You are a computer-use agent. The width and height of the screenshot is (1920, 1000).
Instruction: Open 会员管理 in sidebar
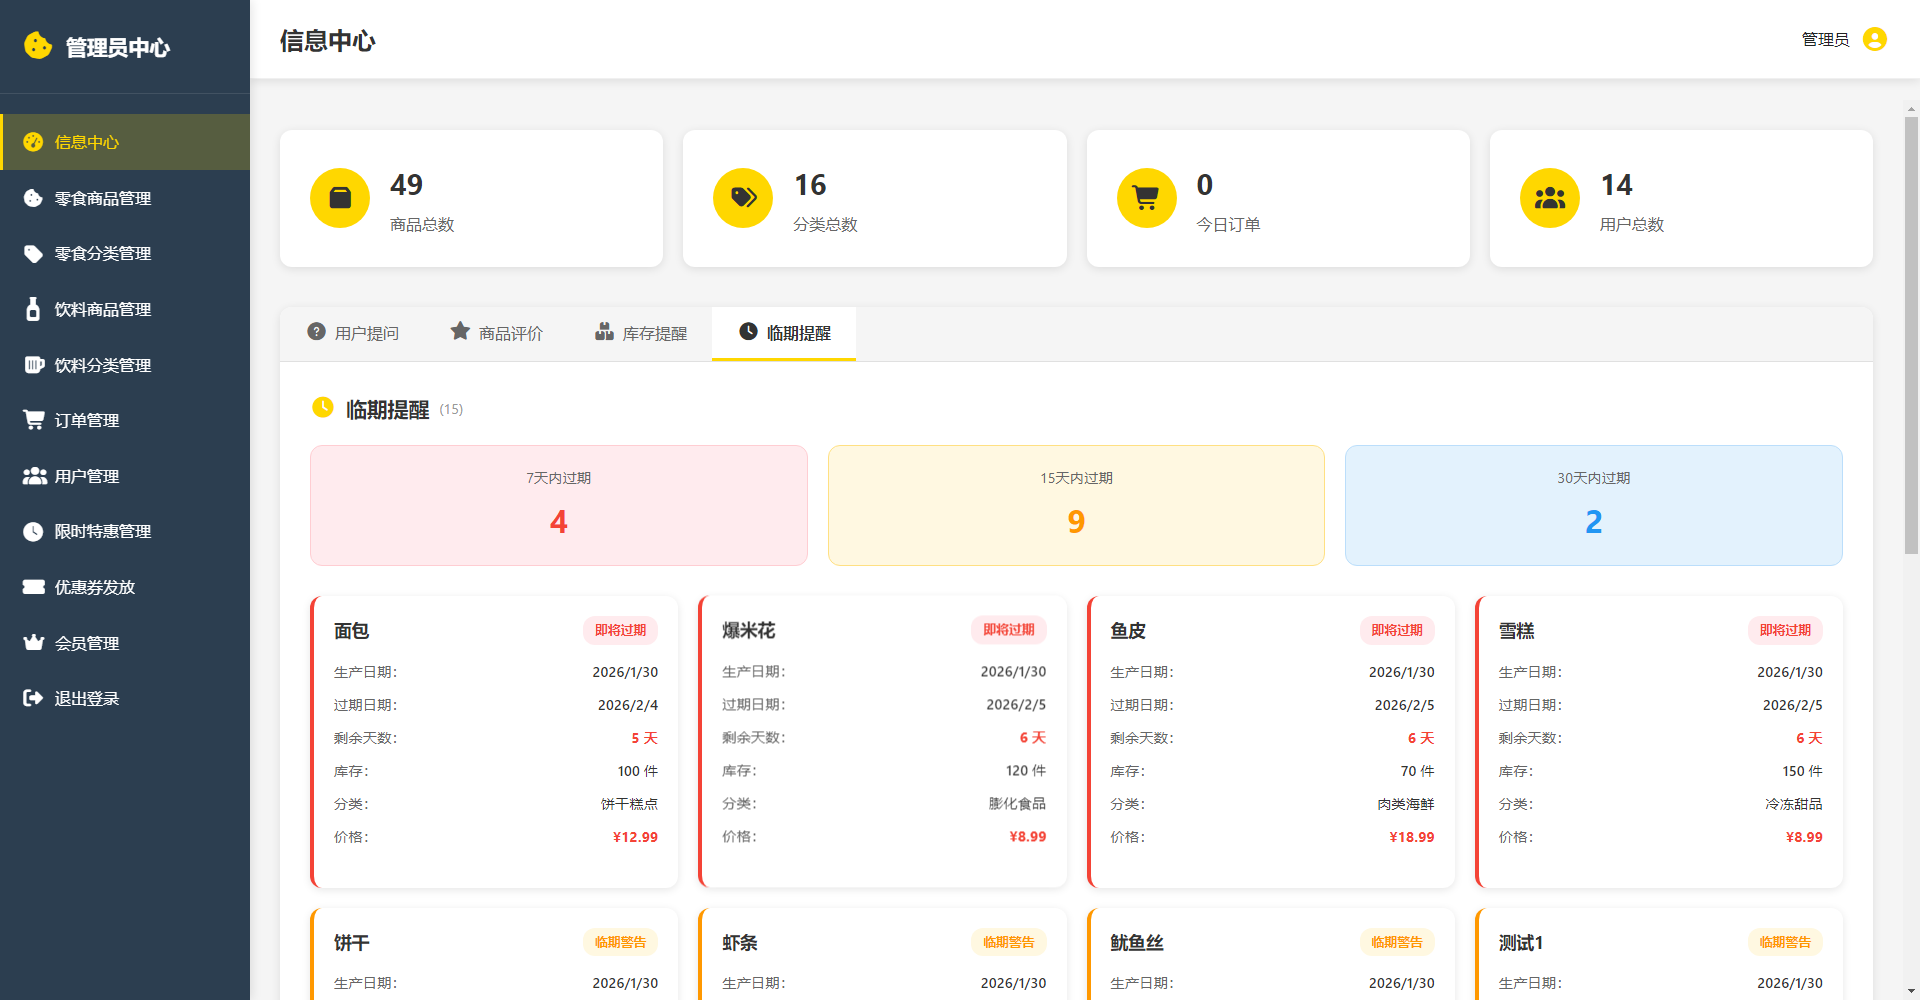pos(86,643)
